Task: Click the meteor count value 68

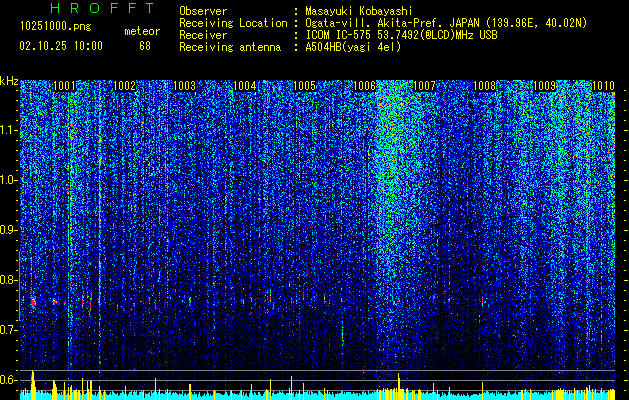Action: point(145,46)
